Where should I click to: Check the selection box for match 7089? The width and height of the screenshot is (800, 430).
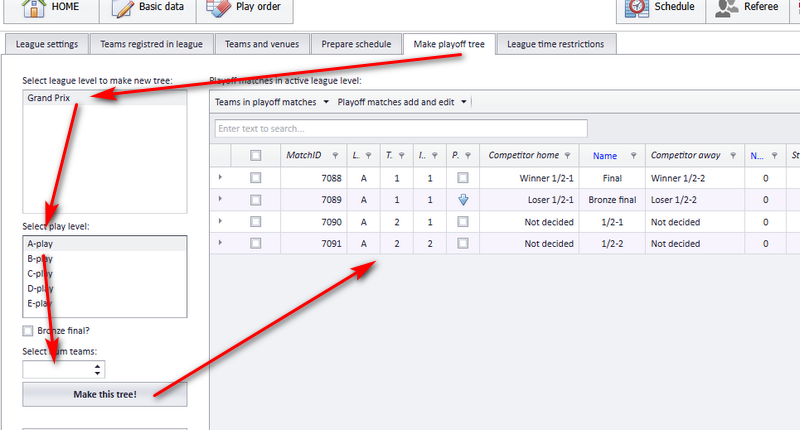pyautogui.click(x=256, y=200)
